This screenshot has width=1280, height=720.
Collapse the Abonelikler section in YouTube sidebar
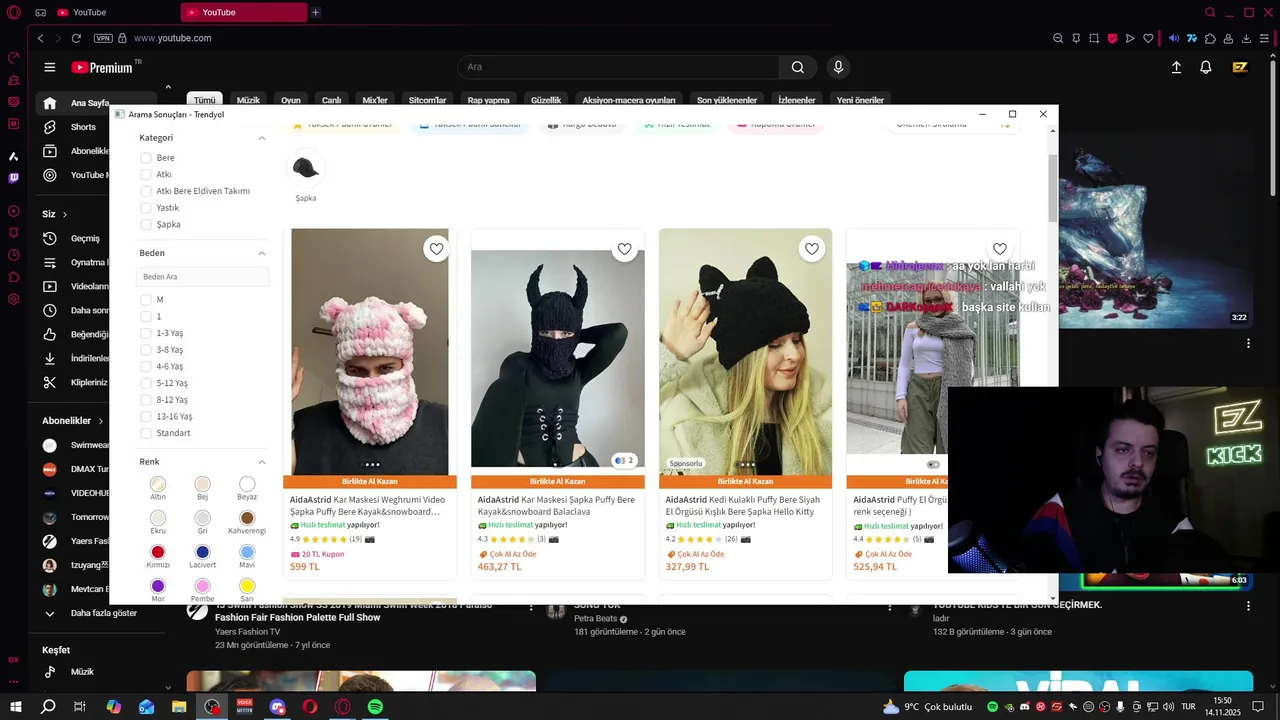coord(100,421)
